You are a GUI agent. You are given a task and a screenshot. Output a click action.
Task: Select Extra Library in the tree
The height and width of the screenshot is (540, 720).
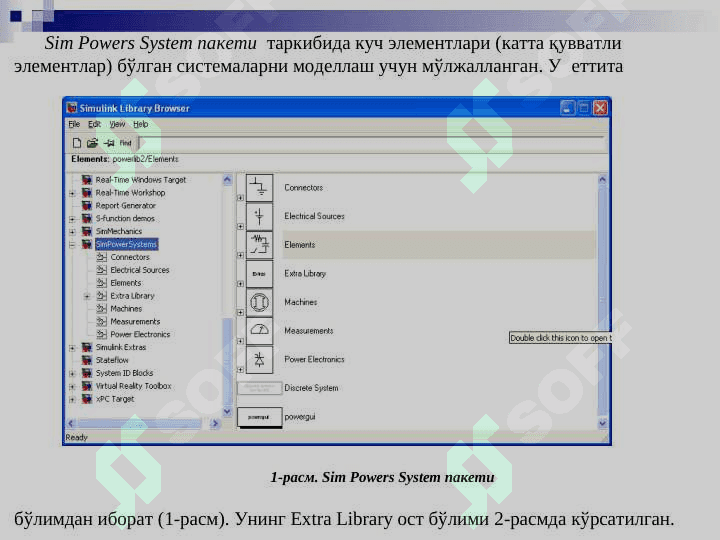(x=132, y=296)
